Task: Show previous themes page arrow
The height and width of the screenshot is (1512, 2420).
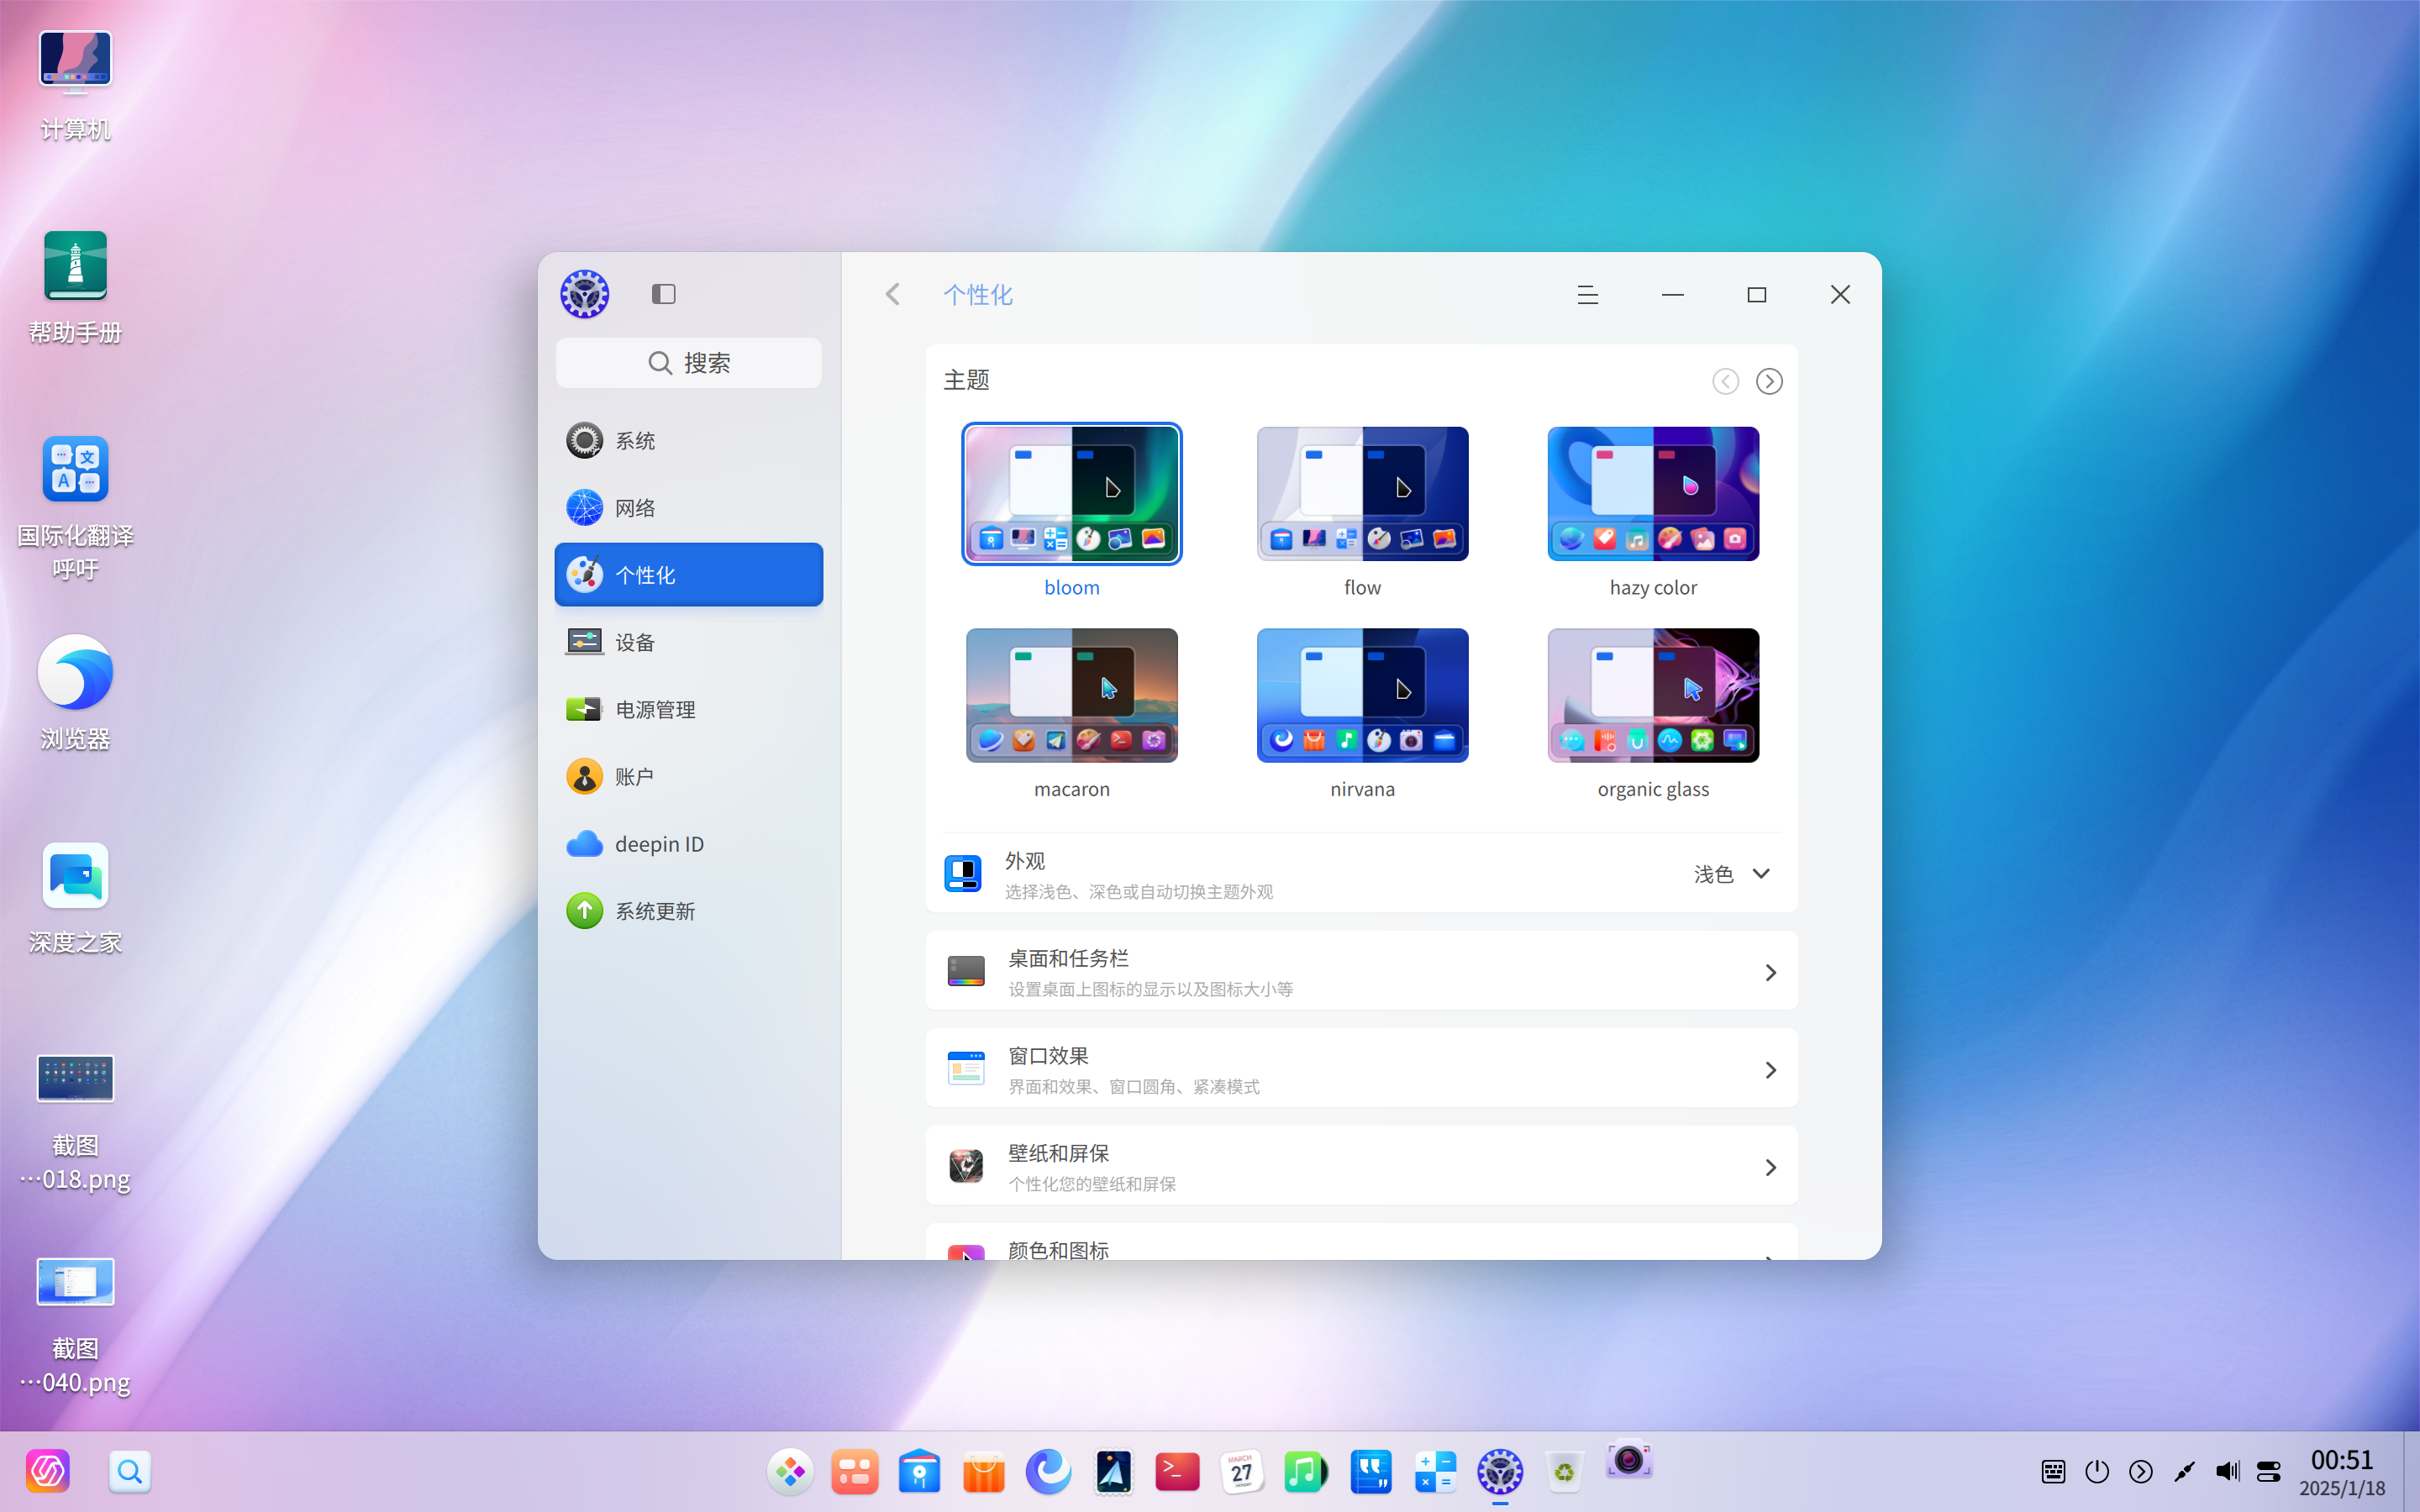Action: coord(1725,381)
